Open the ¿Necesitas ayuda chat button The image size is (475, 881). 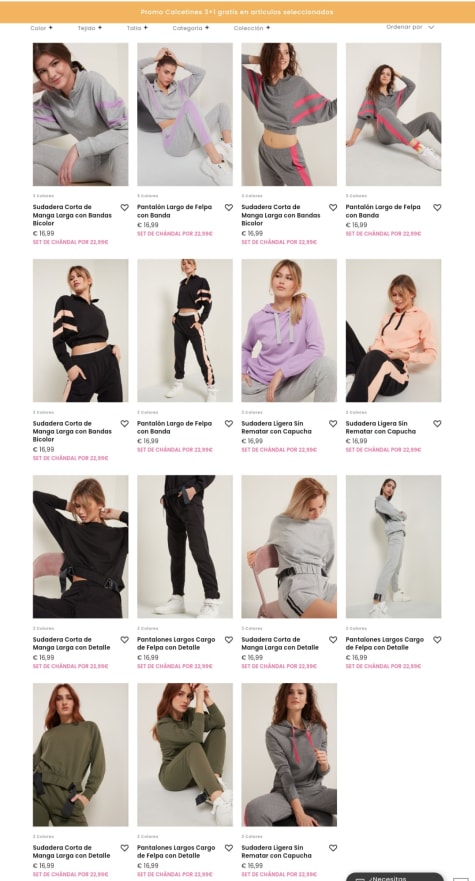coord(395,877)
